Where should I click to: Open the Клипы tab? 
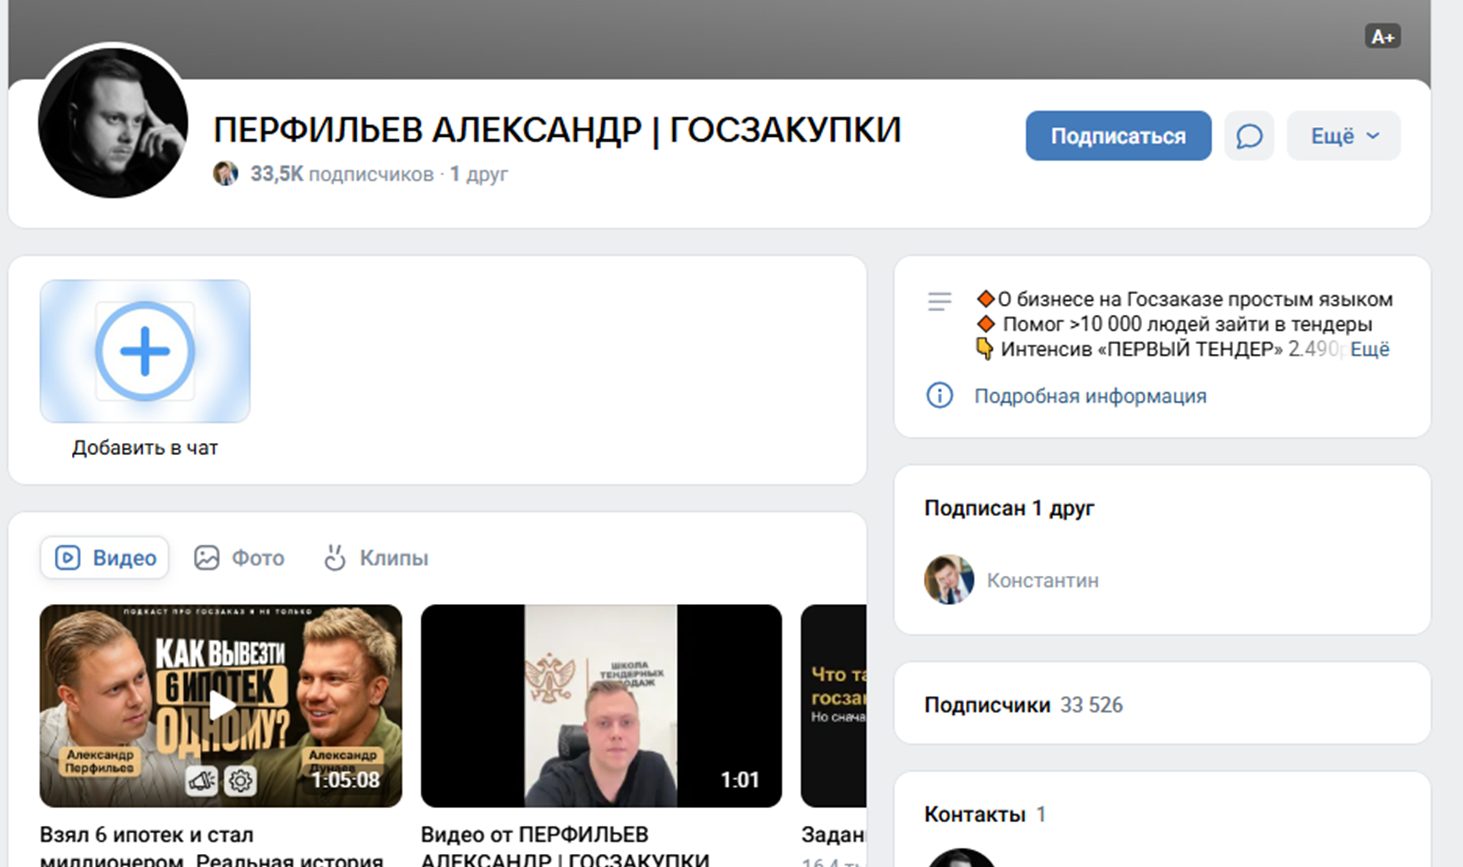click(376, 558)
